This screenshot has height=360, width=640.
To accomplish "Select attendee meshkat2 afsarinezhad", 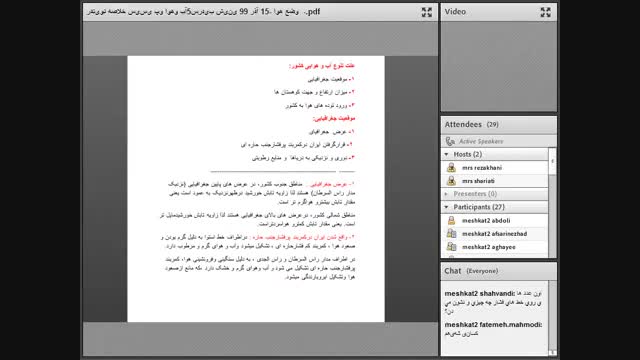I will (495, 233).
